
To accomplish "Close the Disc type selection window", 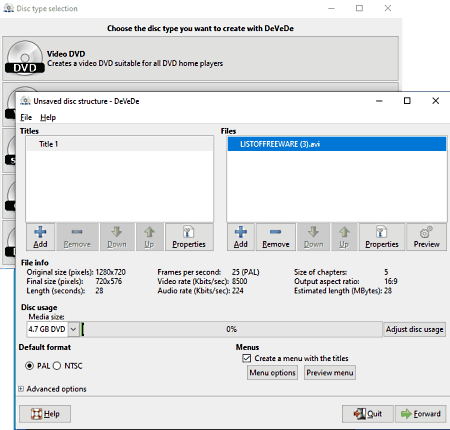I will pyautogui.click(x=388, y=8).
